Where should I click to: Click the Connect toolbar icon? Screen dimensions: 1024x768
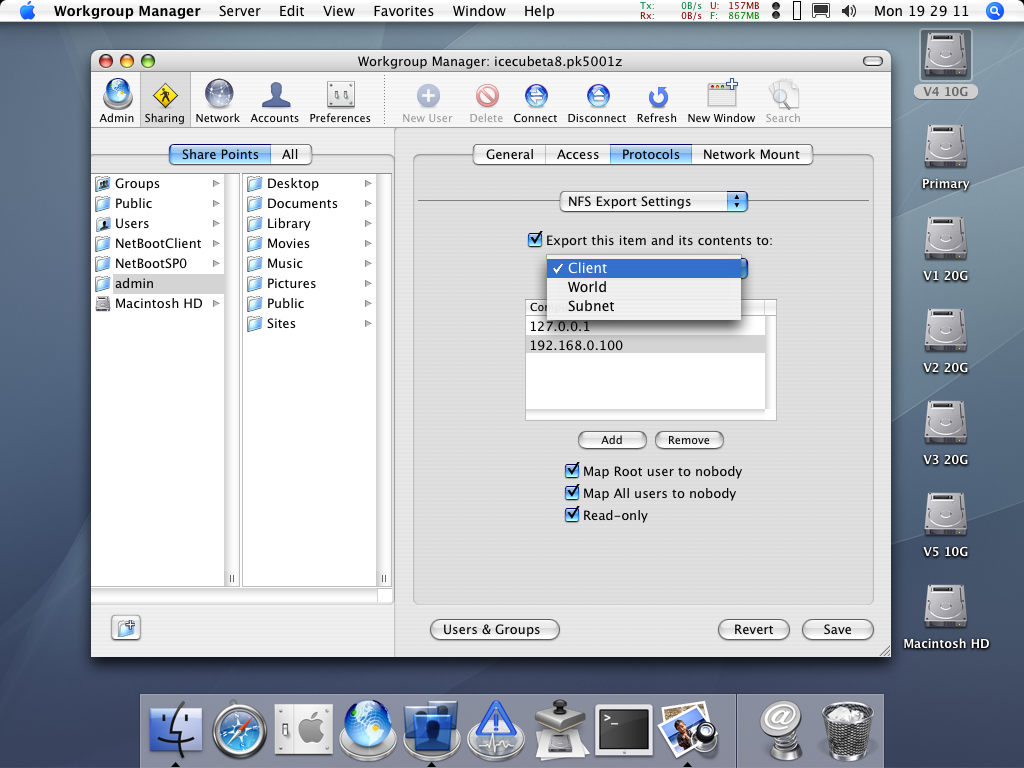click(536, 103)
